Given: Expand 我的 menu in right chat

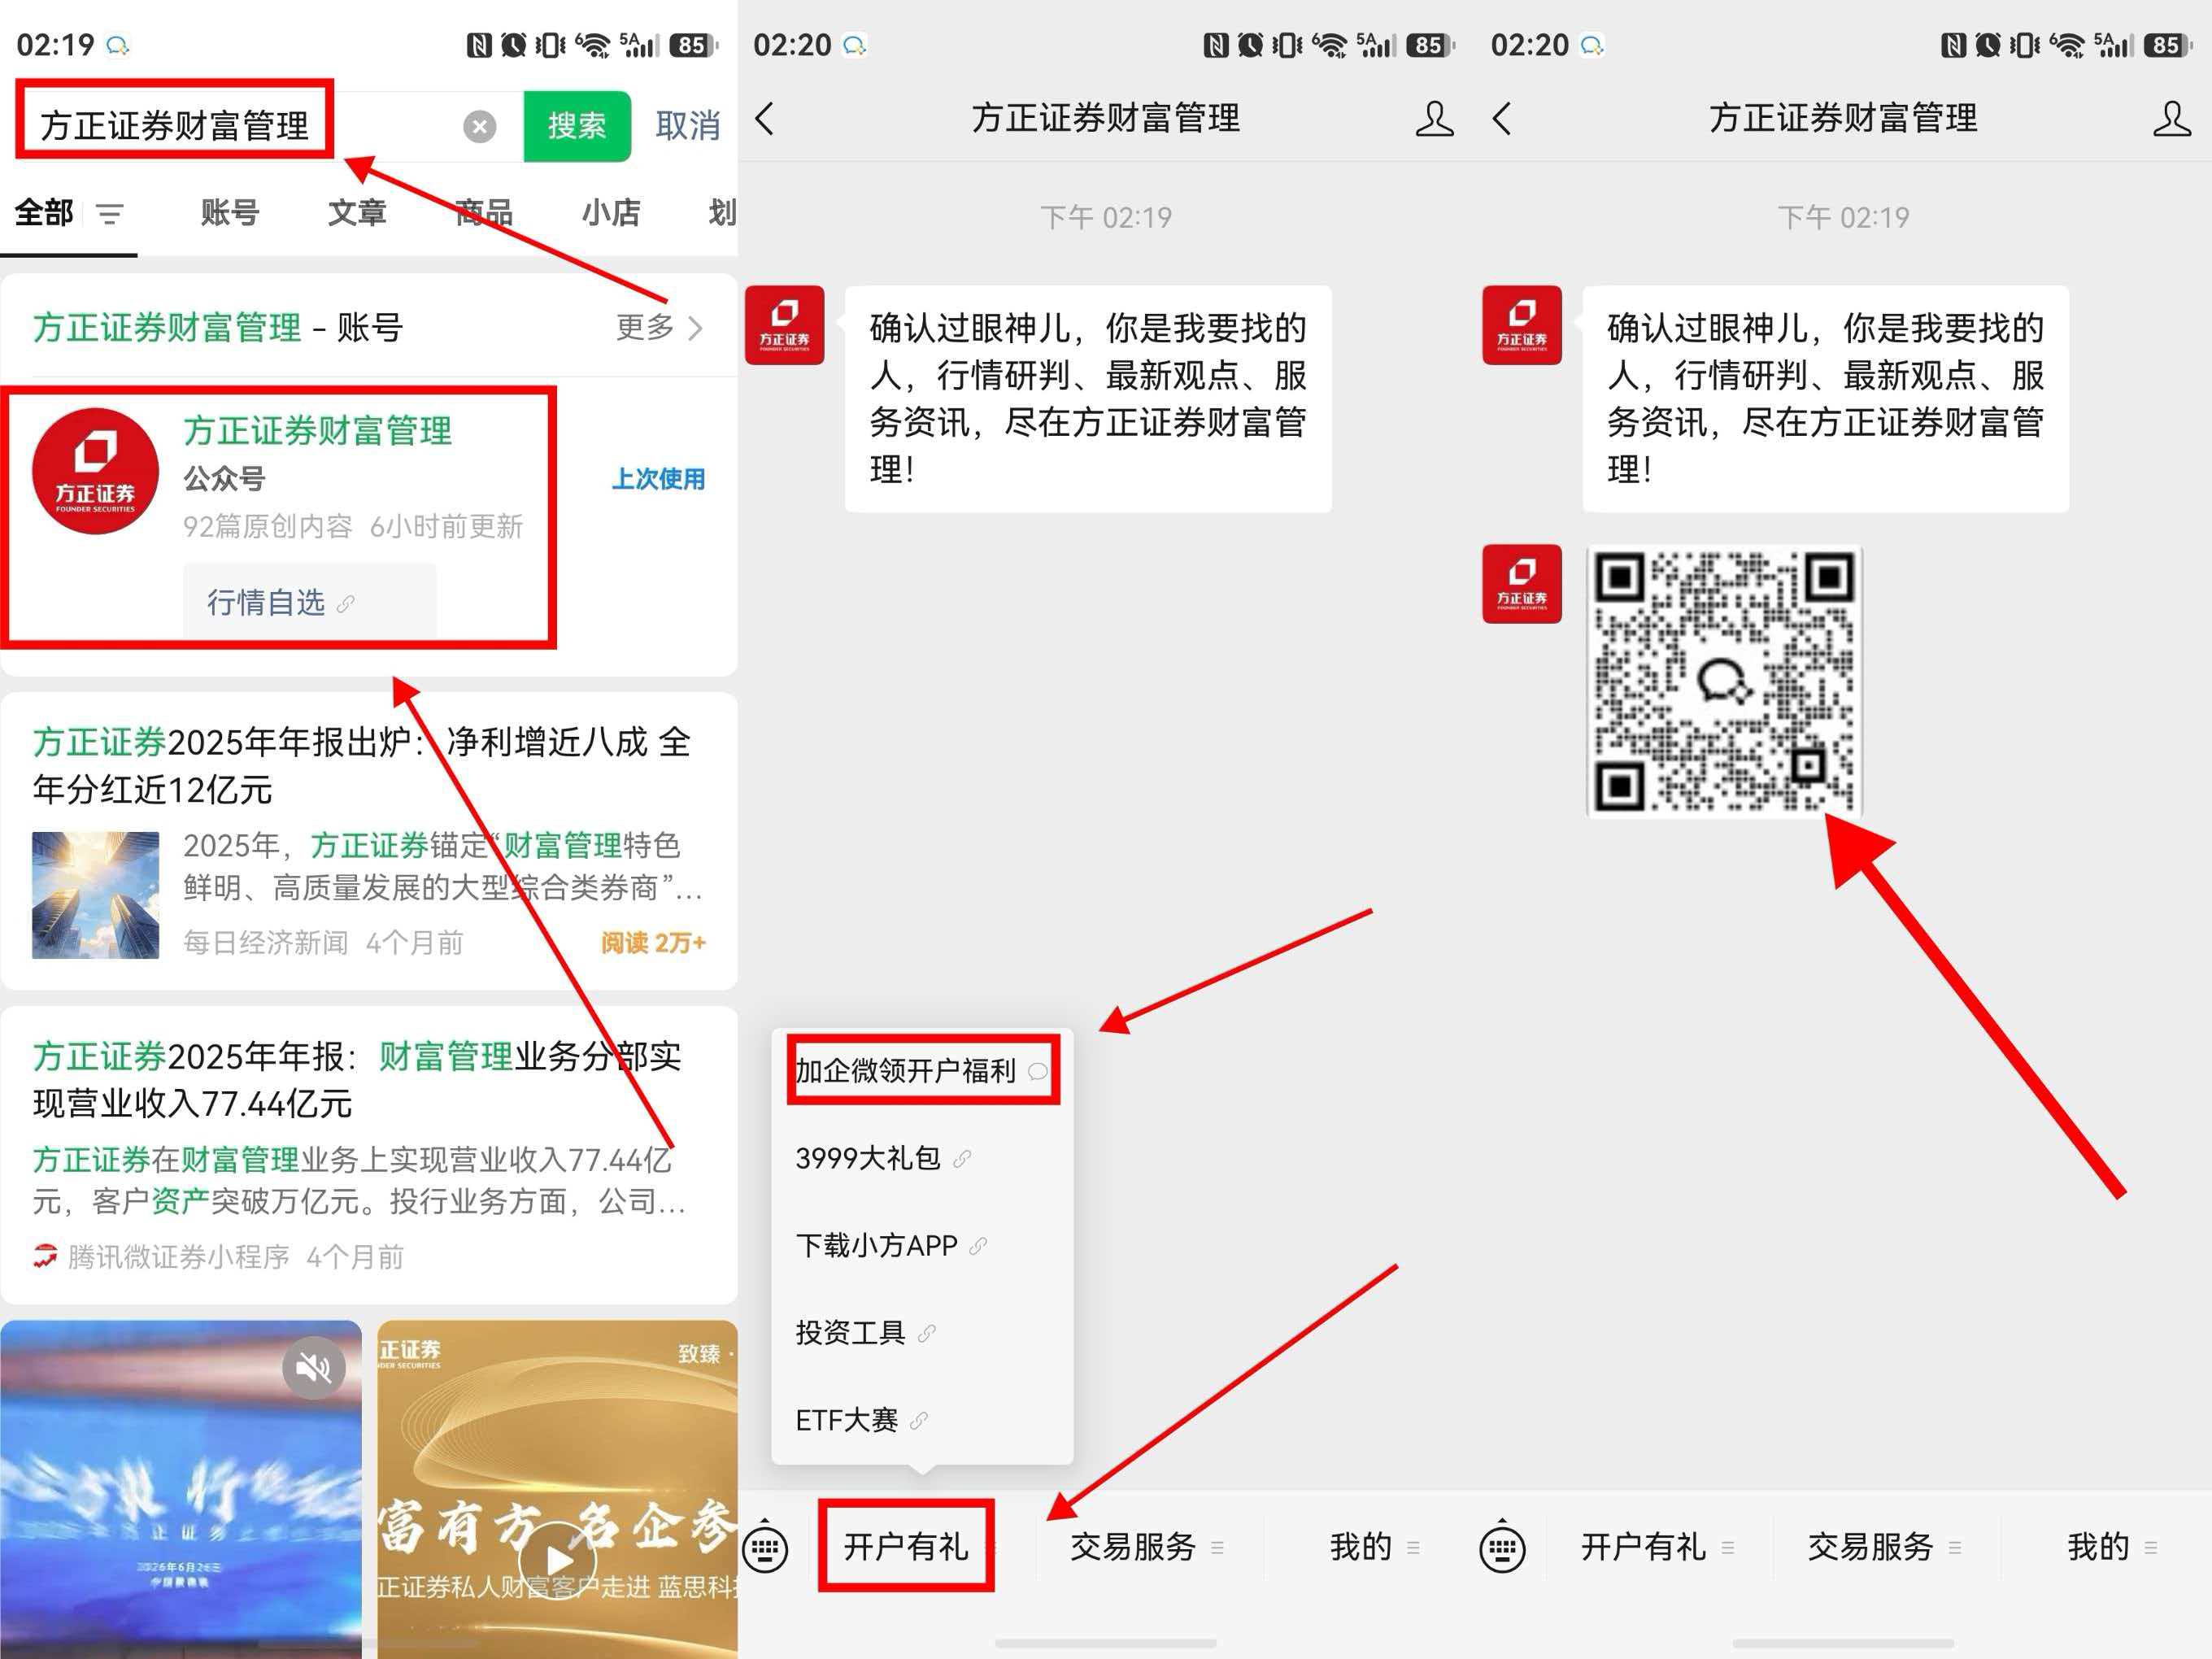Looking at the screenshot, I should point(2112,1547).
